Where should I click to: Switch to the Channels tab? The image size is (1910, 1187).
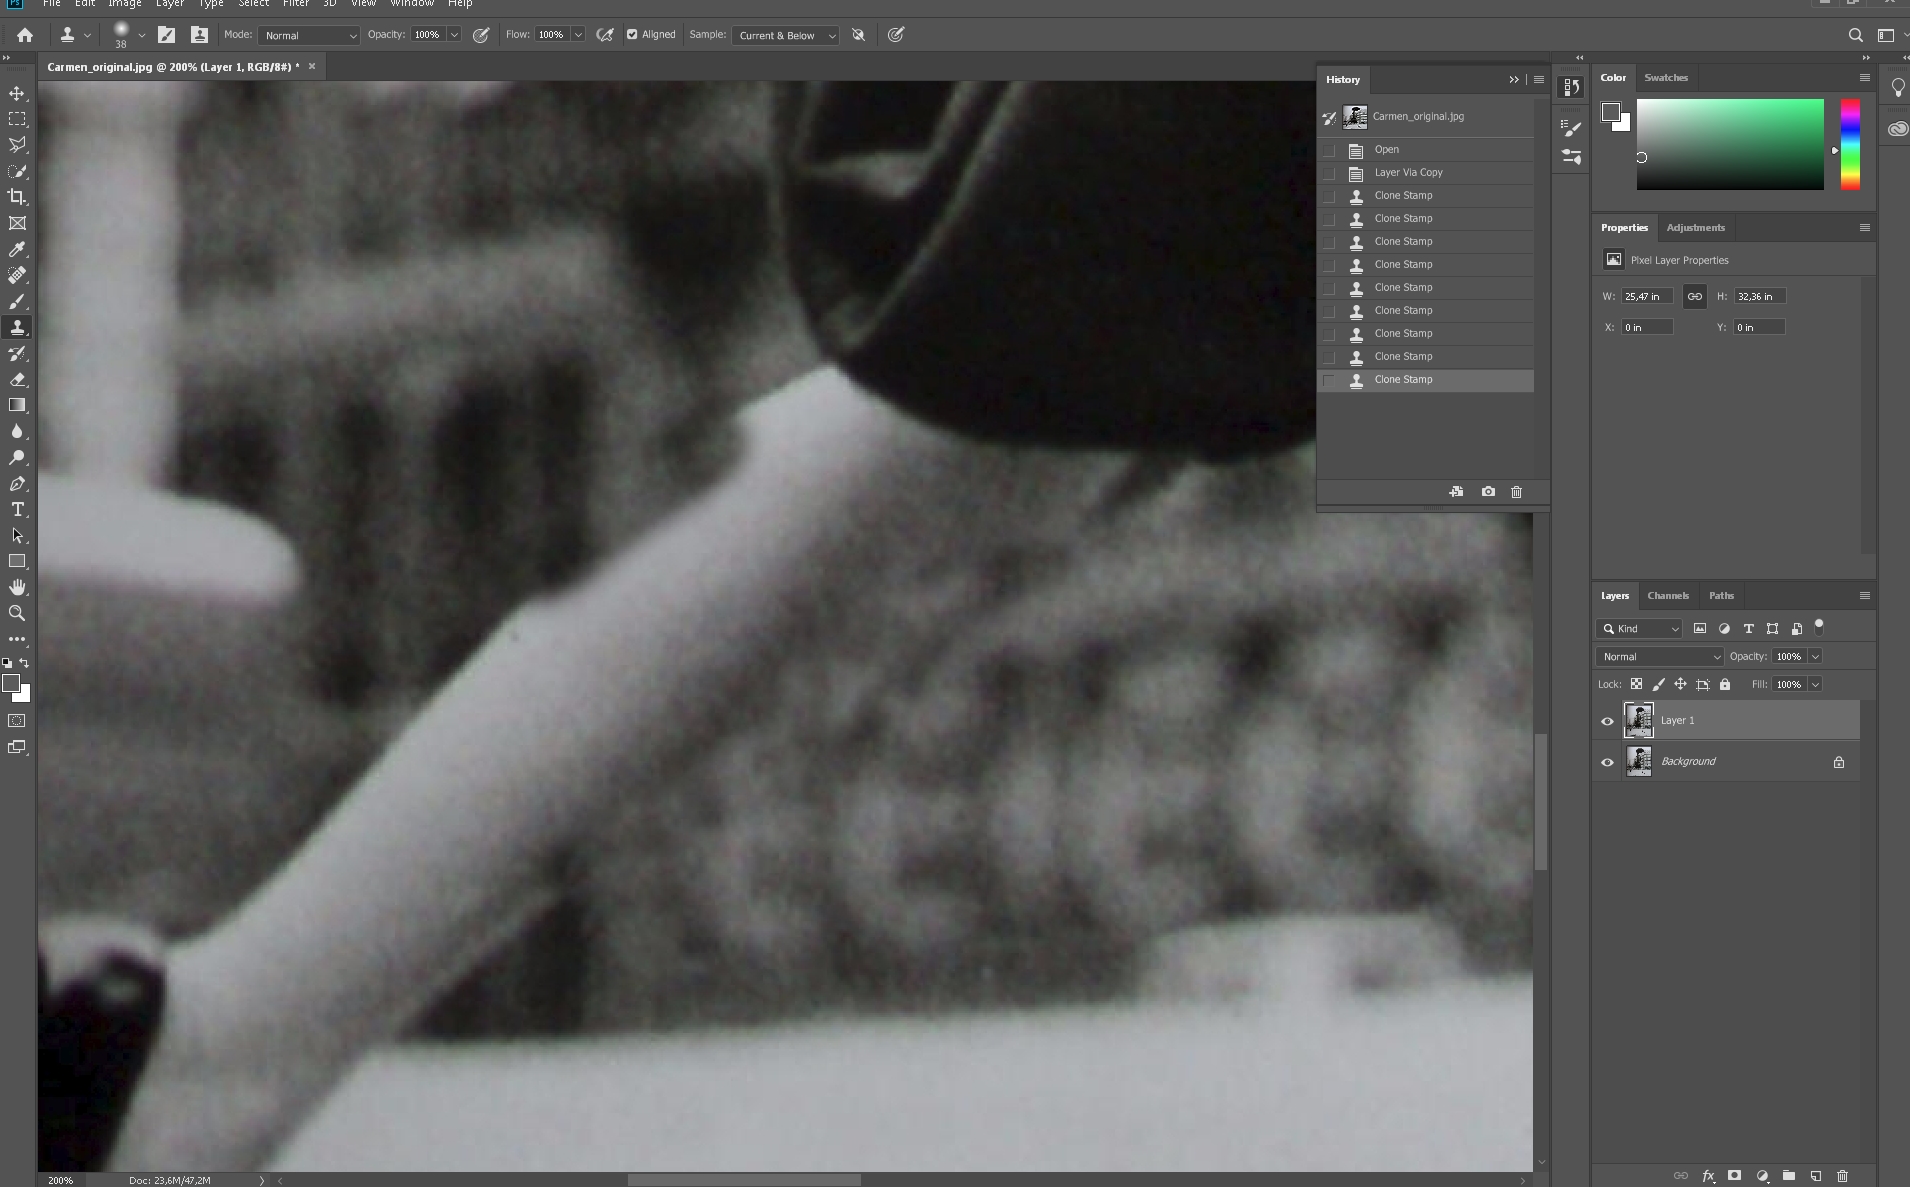[x=1668, y=595]
